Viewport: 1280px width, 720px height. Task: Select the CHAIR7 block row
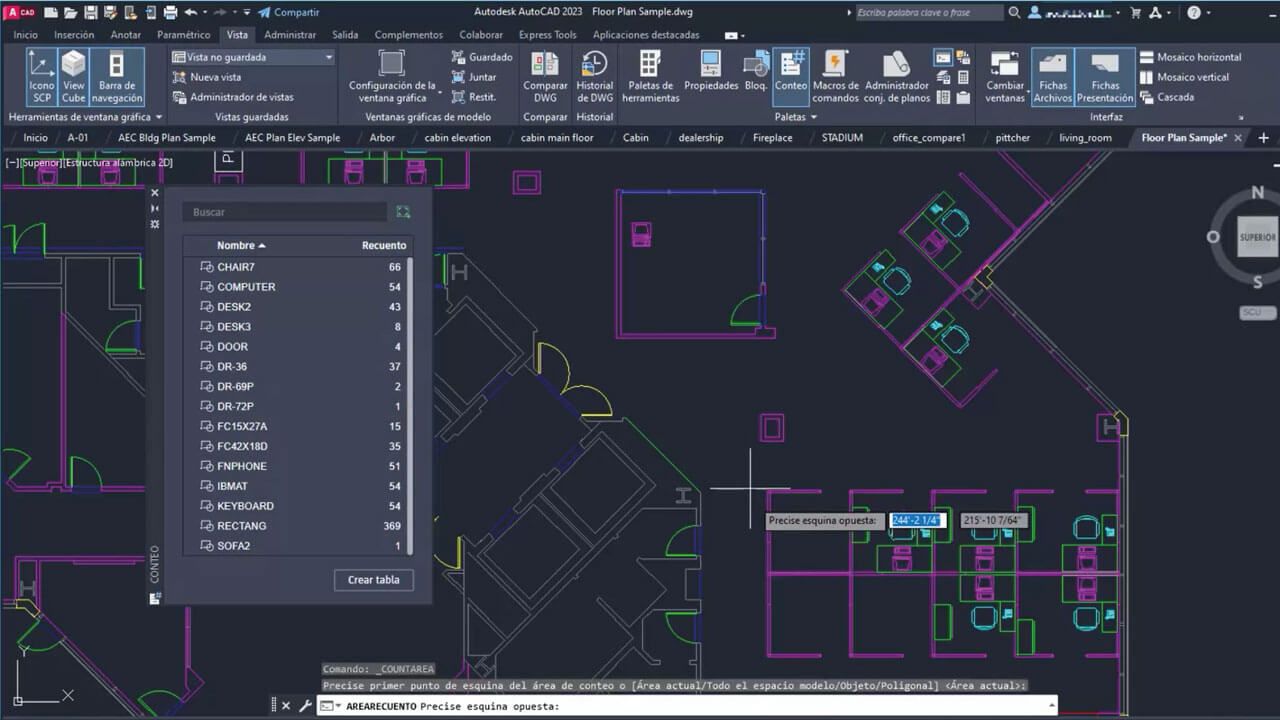[x=296, y=267]
